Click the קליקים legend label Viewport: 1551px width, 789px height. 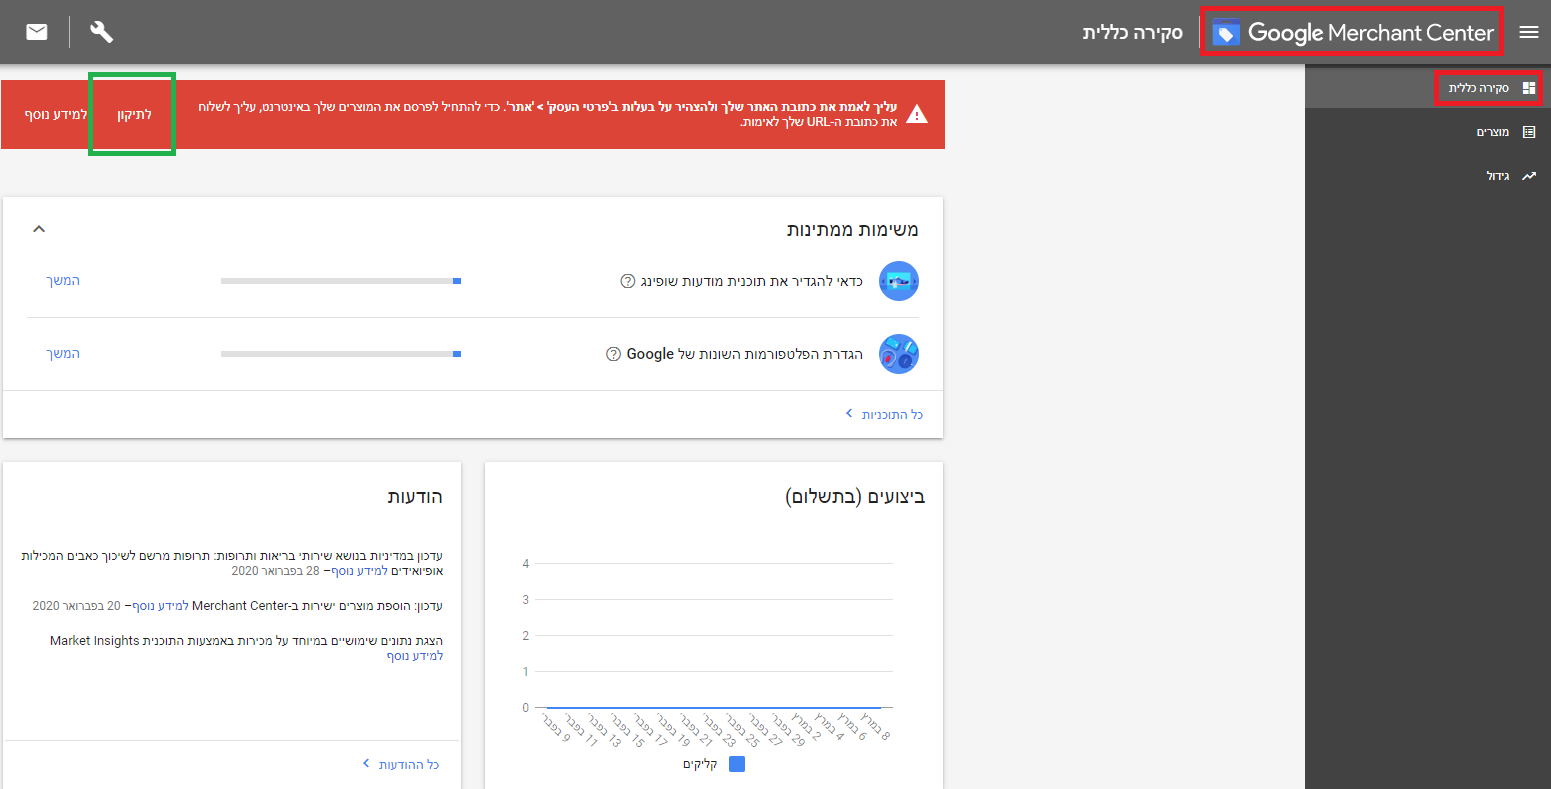coord(701,764)
